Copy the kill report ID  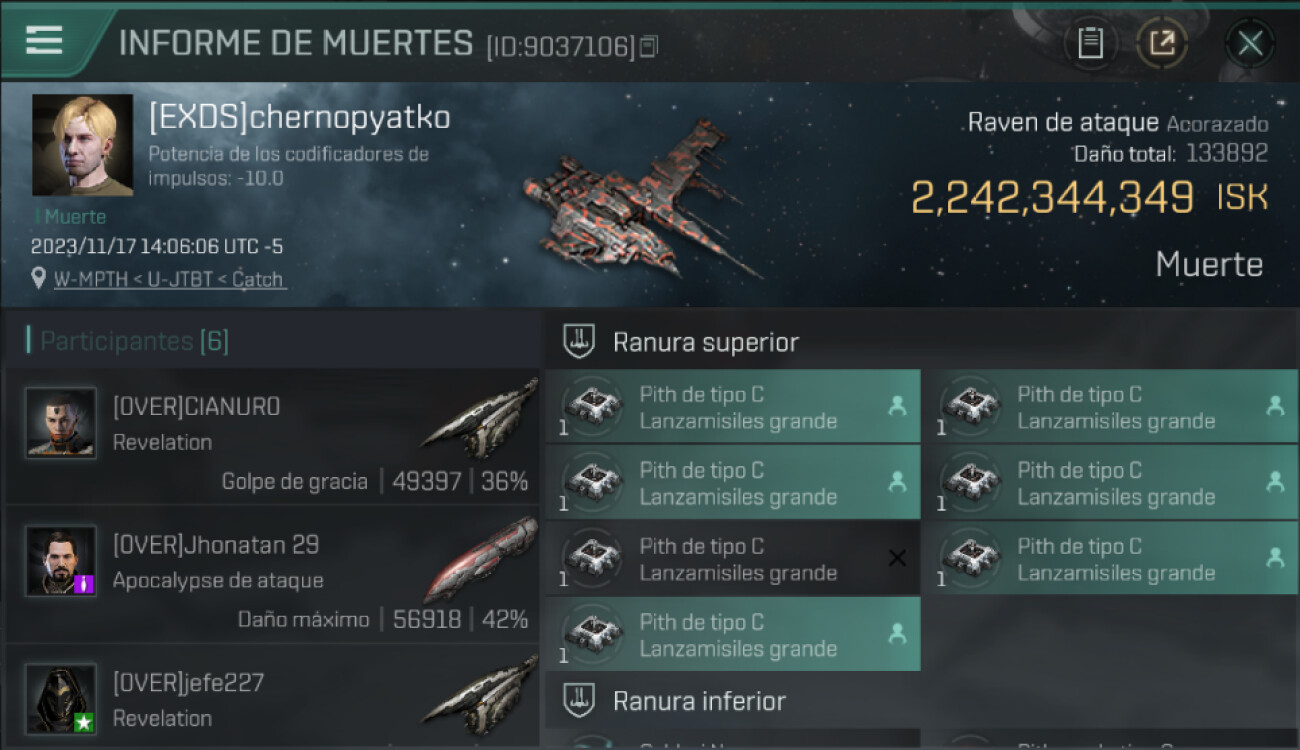click(649, 46)
